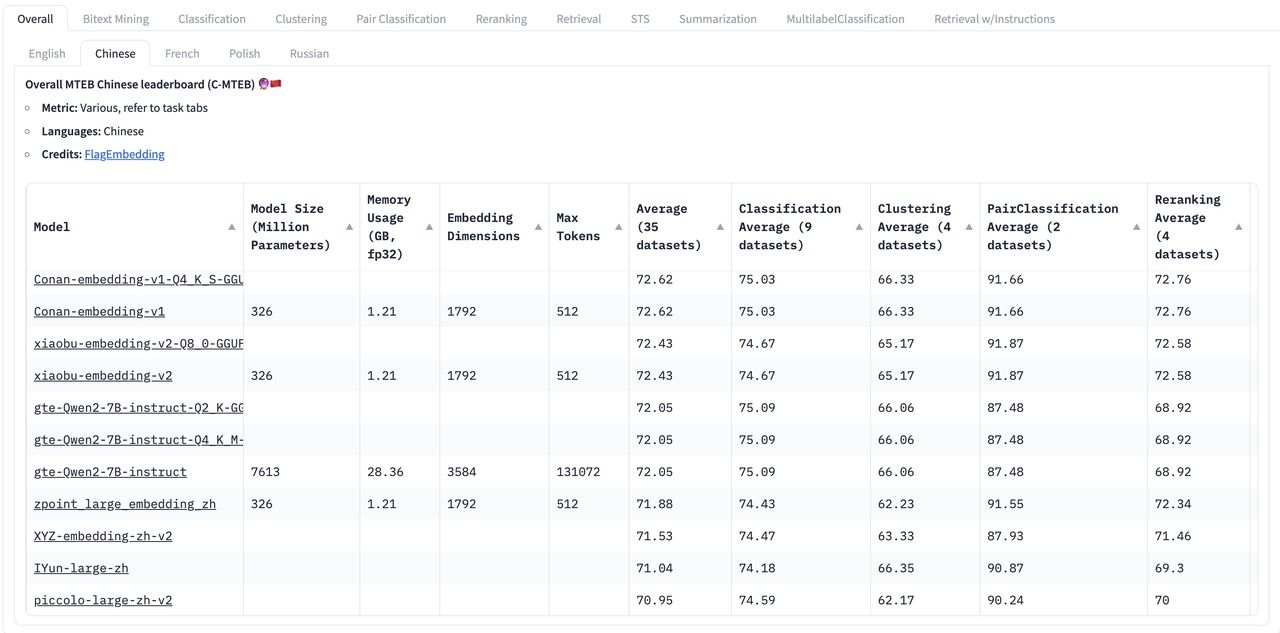Open the gte-Qwen2-7B-instruct-Q4_K_M model link
Viewport: 1280px width, 633px height.
[138, 439]
